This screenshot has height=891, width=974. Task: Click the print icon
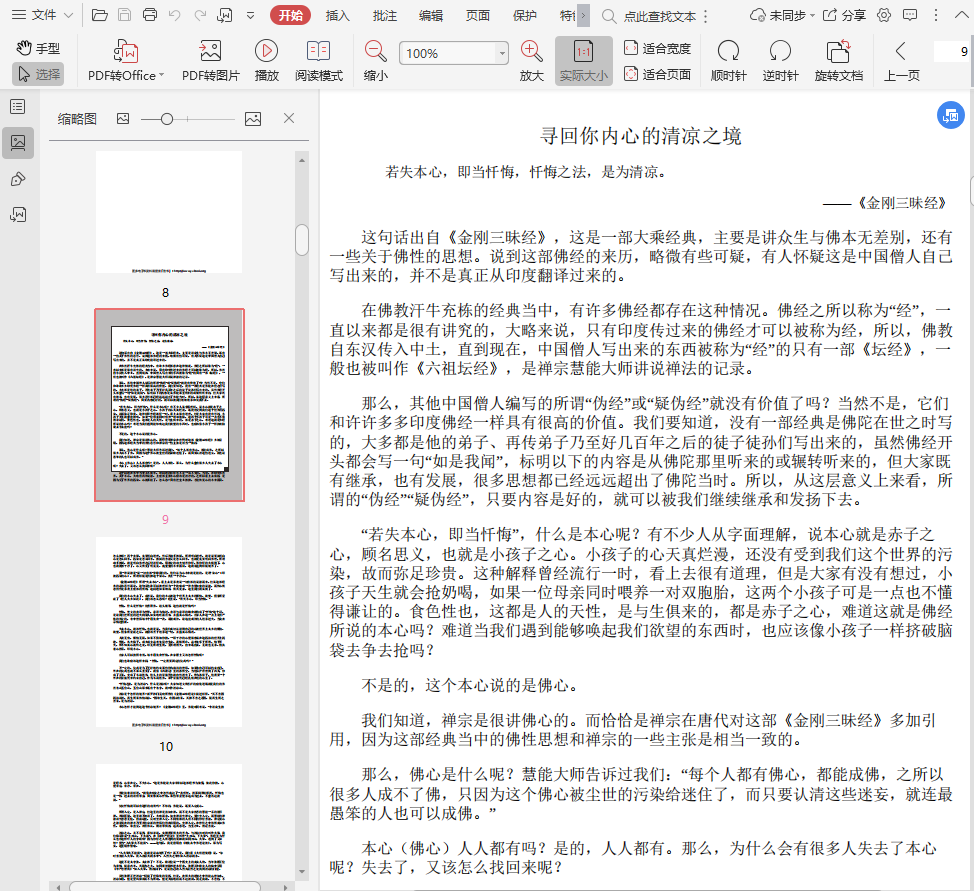(150, 15)
